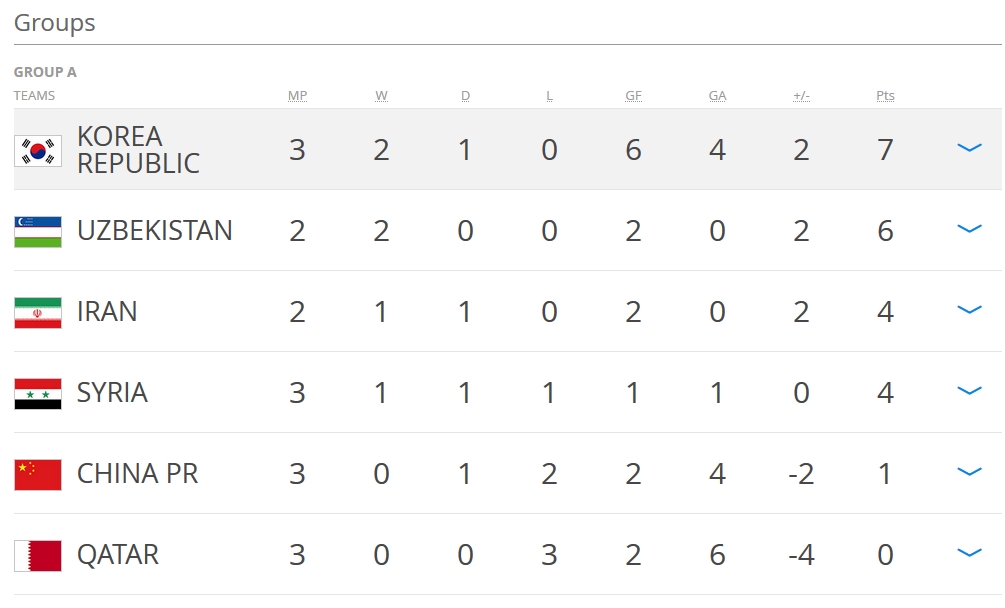Click the Korea Republic flag icon
Viewport: 1005px width, 608px height.
38,150
